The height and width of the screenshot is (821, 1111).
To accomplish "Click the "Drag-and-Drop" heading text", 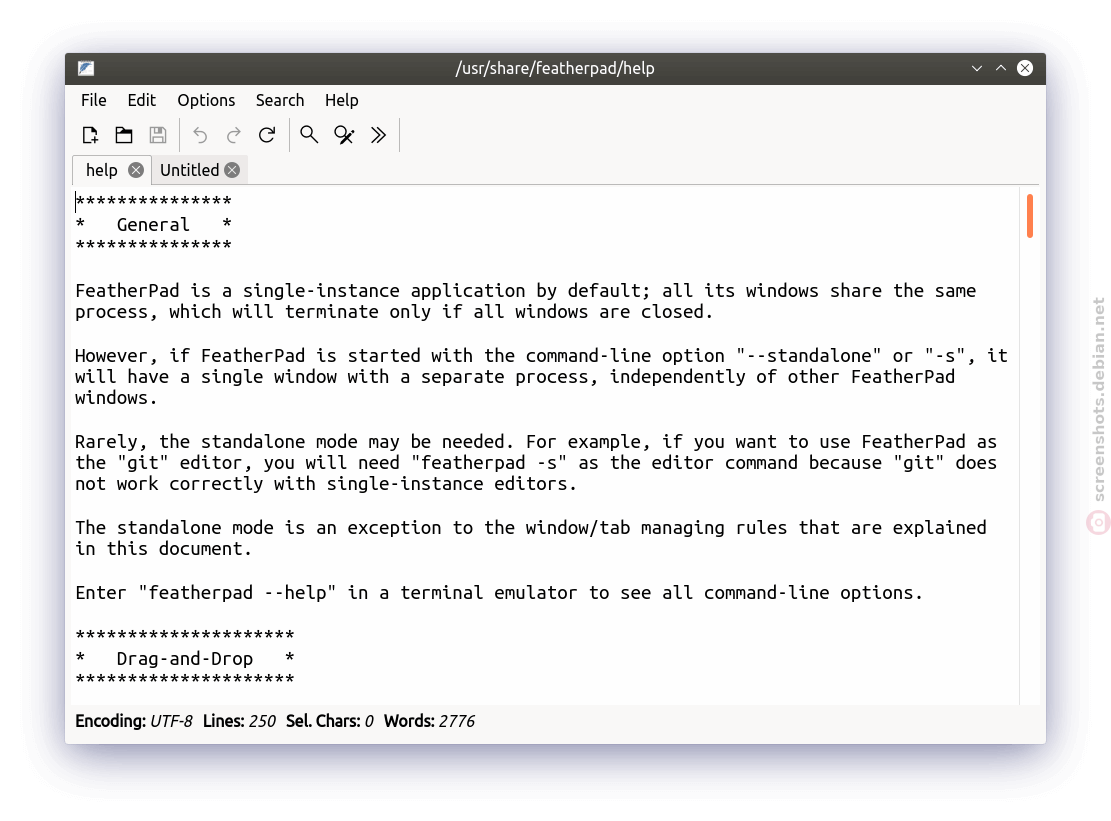I will [x=185, y=659].
